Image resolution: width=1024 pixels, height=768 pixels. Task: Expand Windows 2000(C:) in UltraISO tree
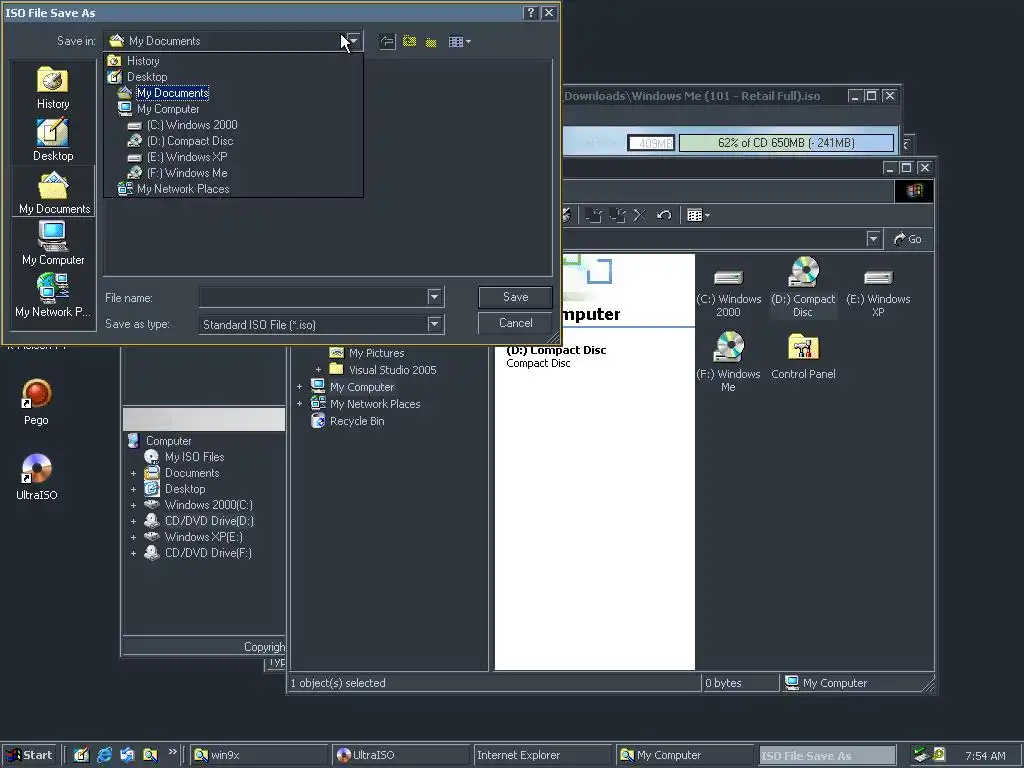pos(133,505)
